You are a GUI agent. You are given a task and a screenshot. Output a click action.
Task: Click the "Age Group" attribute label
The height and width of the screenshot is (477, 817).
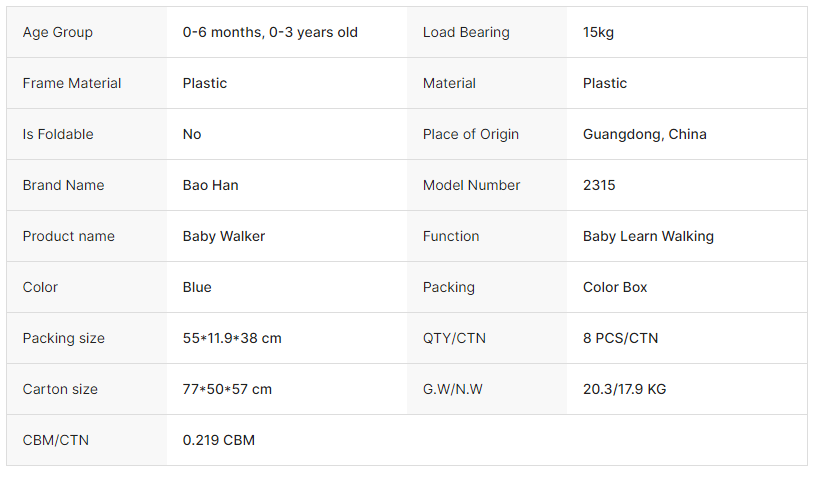pyautogui.click(x=58, y=32)
